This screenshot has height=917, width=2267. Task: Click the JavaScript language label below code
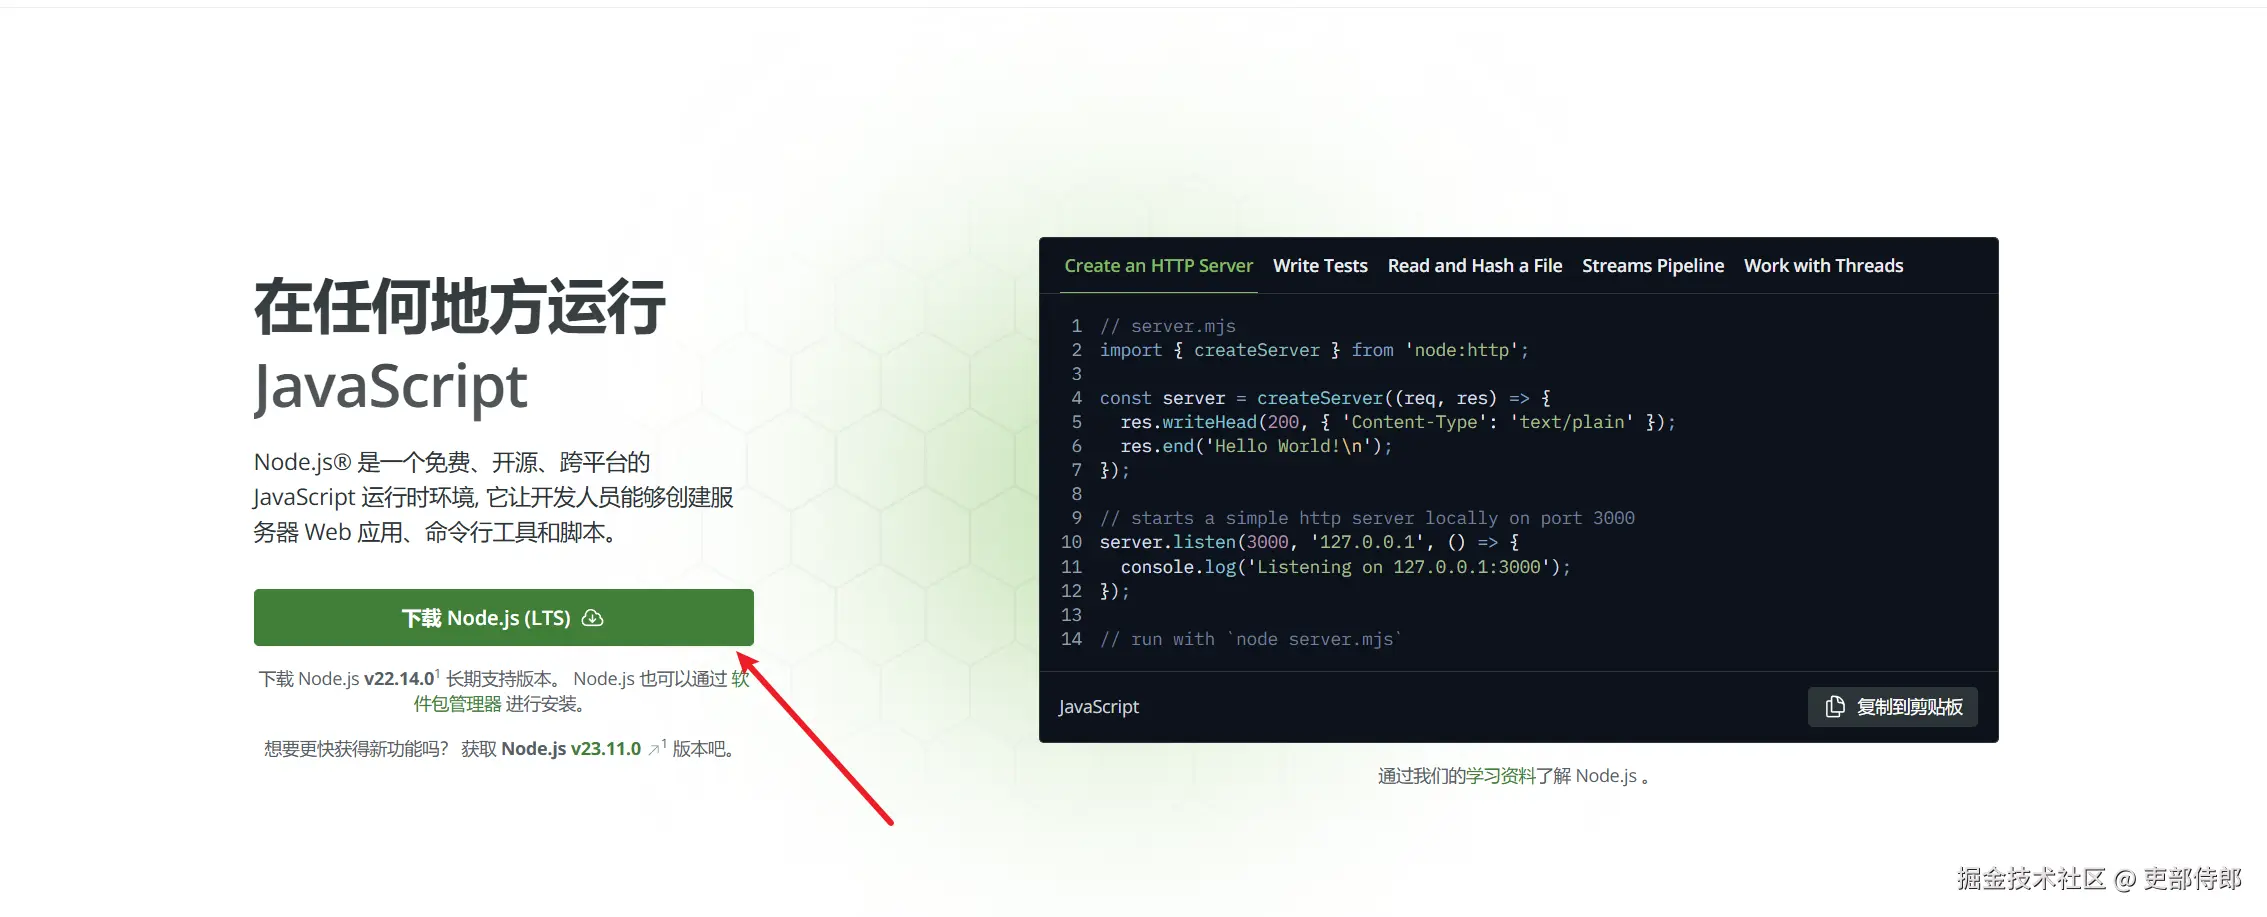(1099, 707)
